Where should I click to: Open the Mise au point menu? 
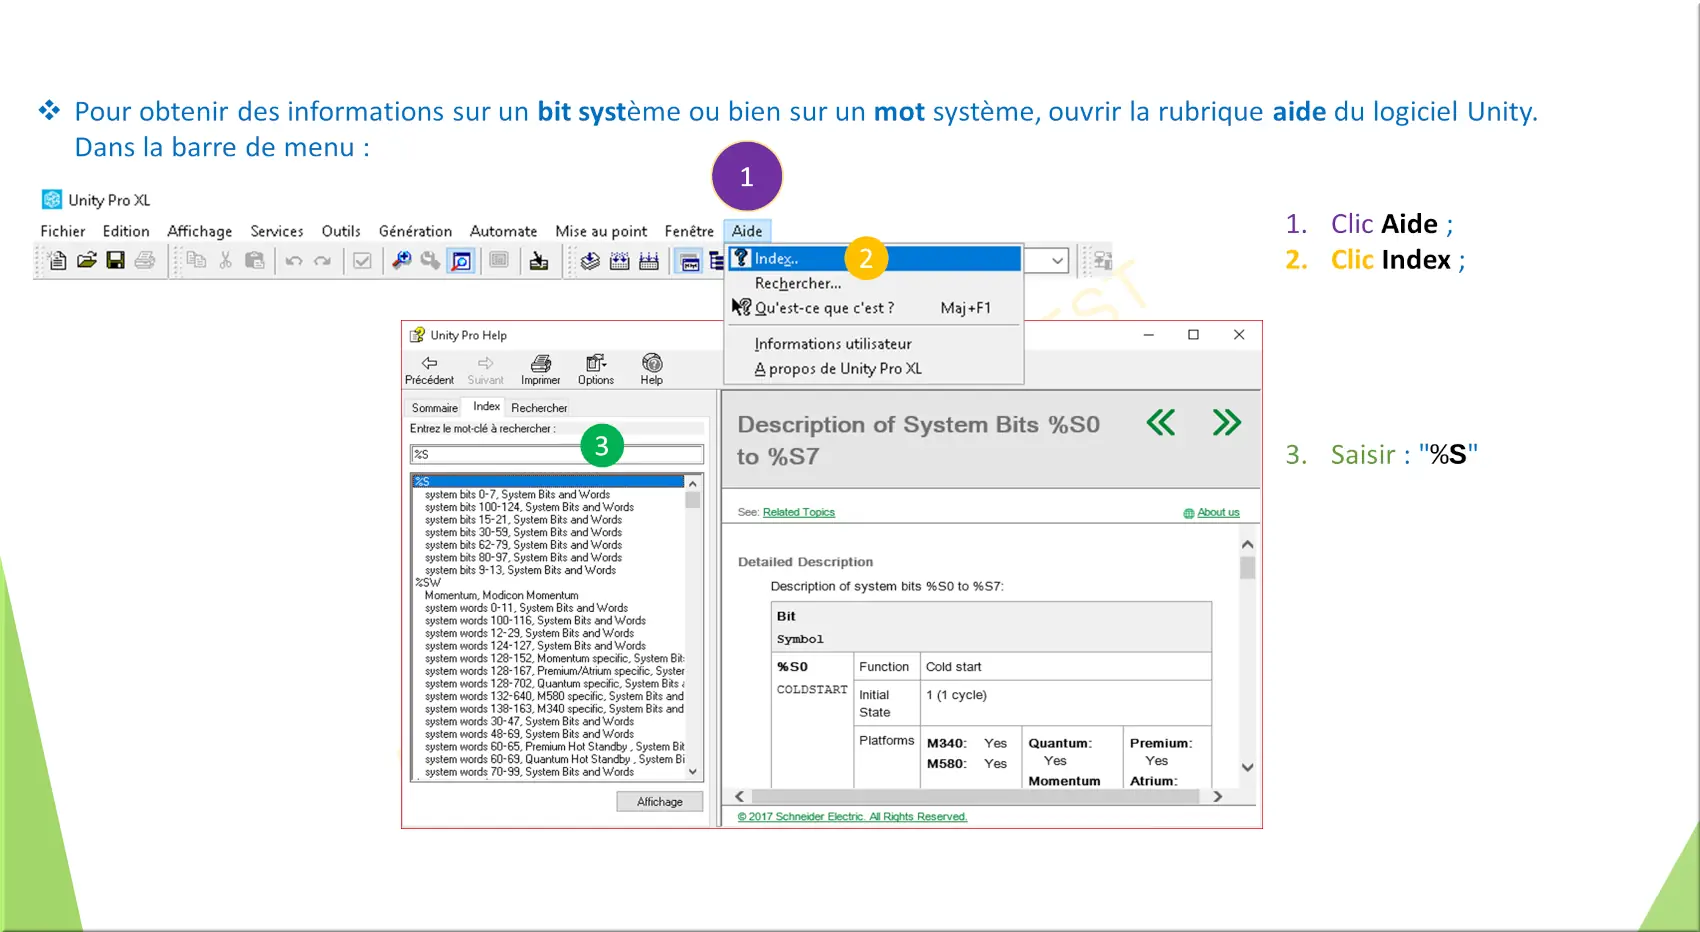coord(601,231)
